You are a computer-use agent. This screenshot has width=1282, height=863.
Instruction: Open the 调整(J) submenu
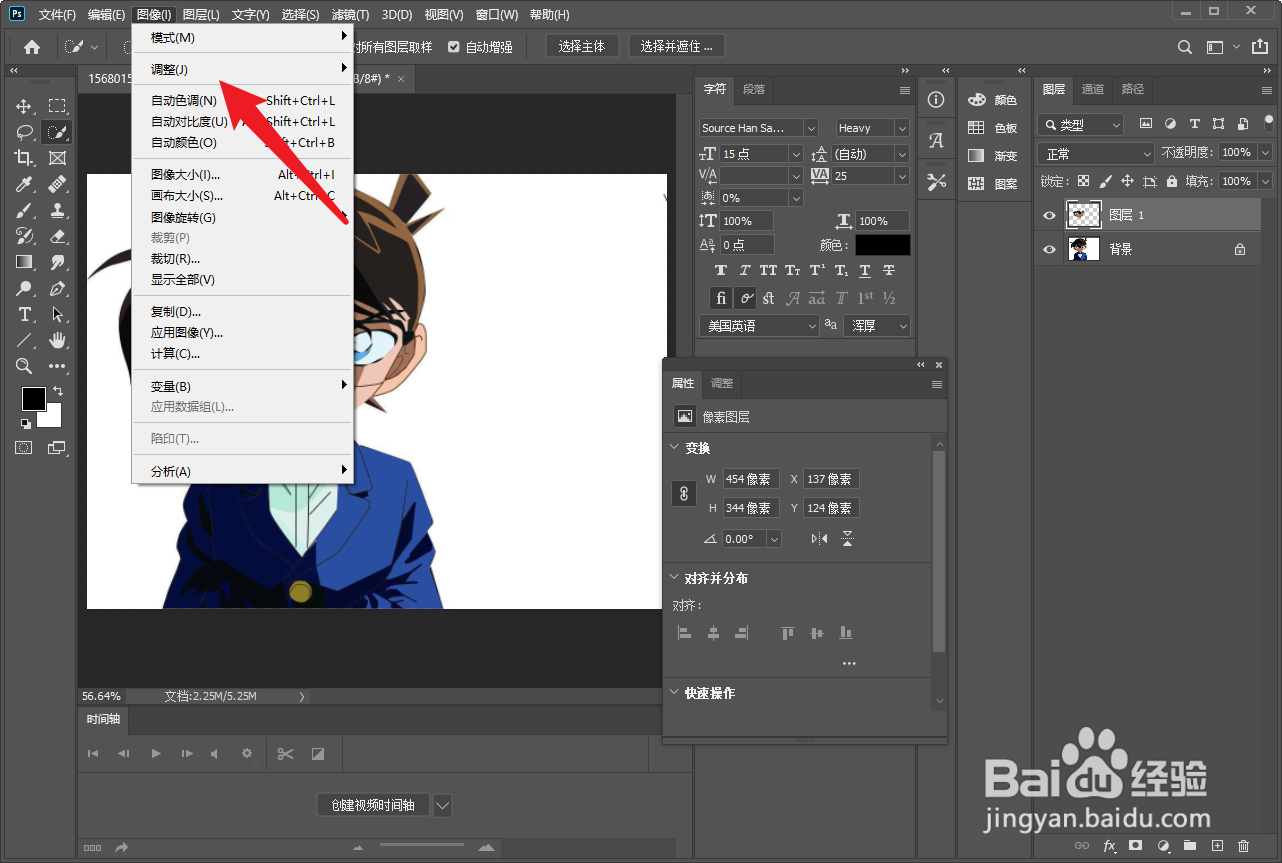tap(243, 69)
